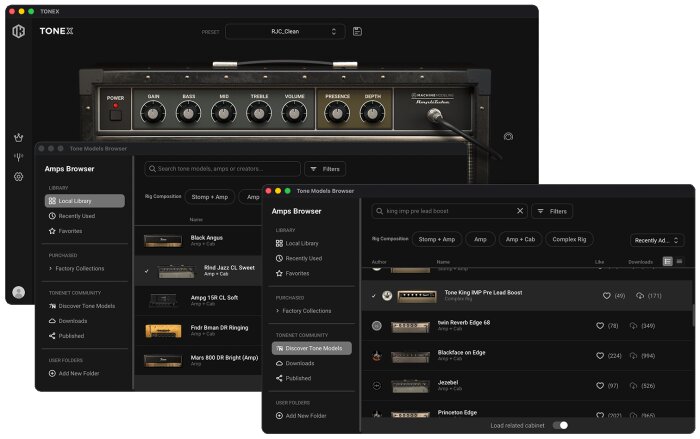
Task: Adjust the PRESENCE knob on amp
Action: click(x=337, y=113)
